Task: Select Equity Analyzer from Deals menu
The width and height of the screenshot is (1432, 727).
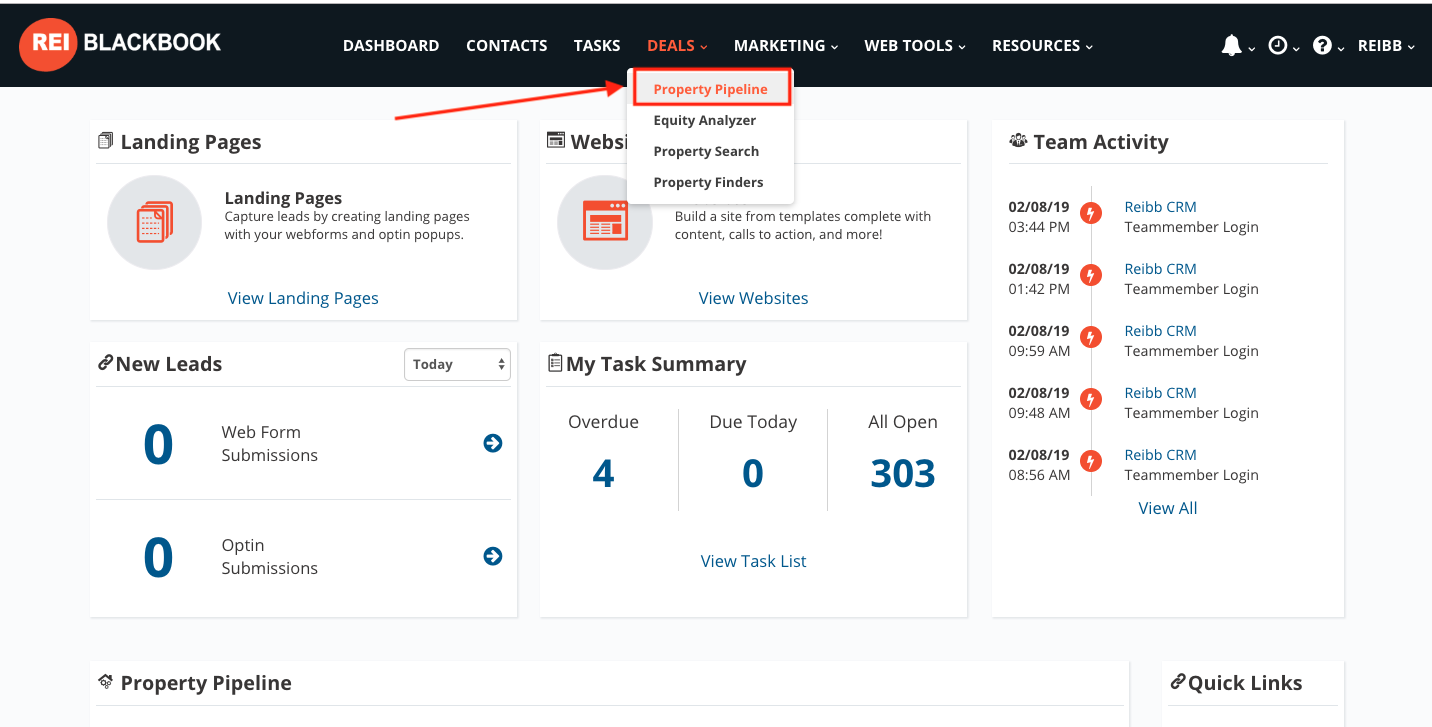Action: (705, 120)
